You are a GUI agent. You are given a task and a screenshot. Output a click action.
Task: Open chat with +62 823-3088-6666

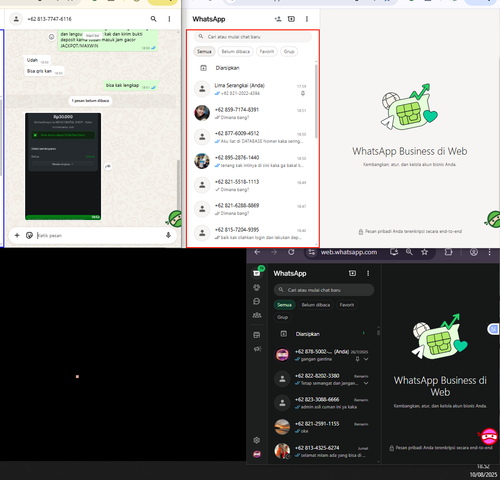coord(323,403)
